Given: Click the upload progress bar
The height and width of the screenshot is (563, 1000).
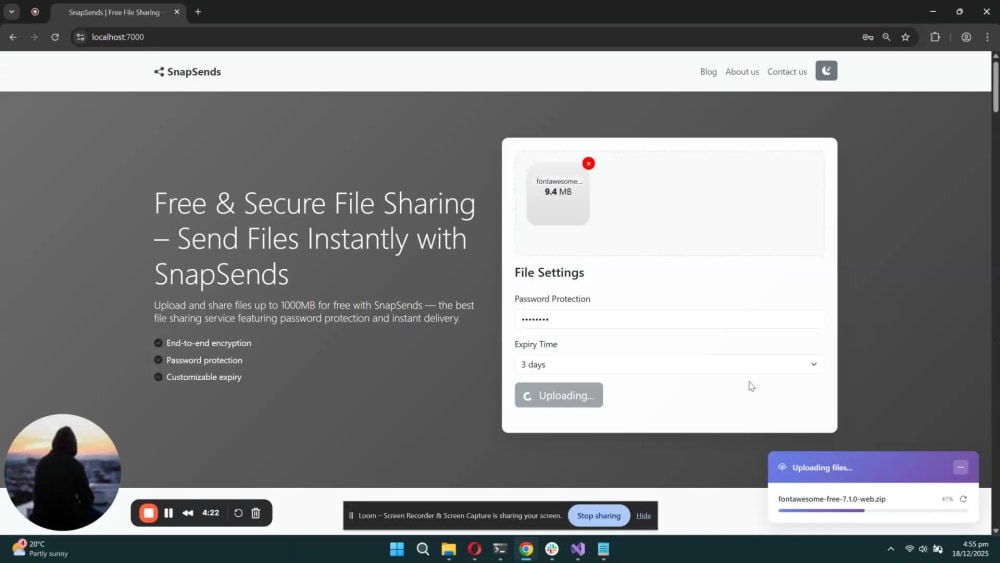Looking at the screenshot, I should pyautogui.click(x=872, y=511).
